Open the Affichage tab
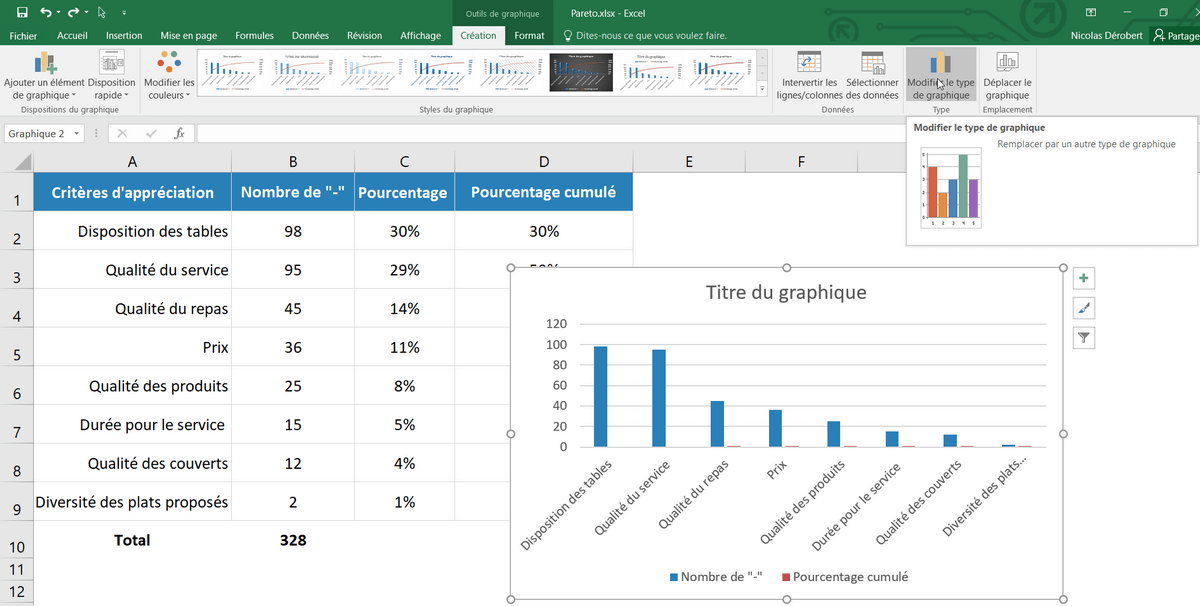The width and height of the screenshot is (1200, 606). point(420,35)
